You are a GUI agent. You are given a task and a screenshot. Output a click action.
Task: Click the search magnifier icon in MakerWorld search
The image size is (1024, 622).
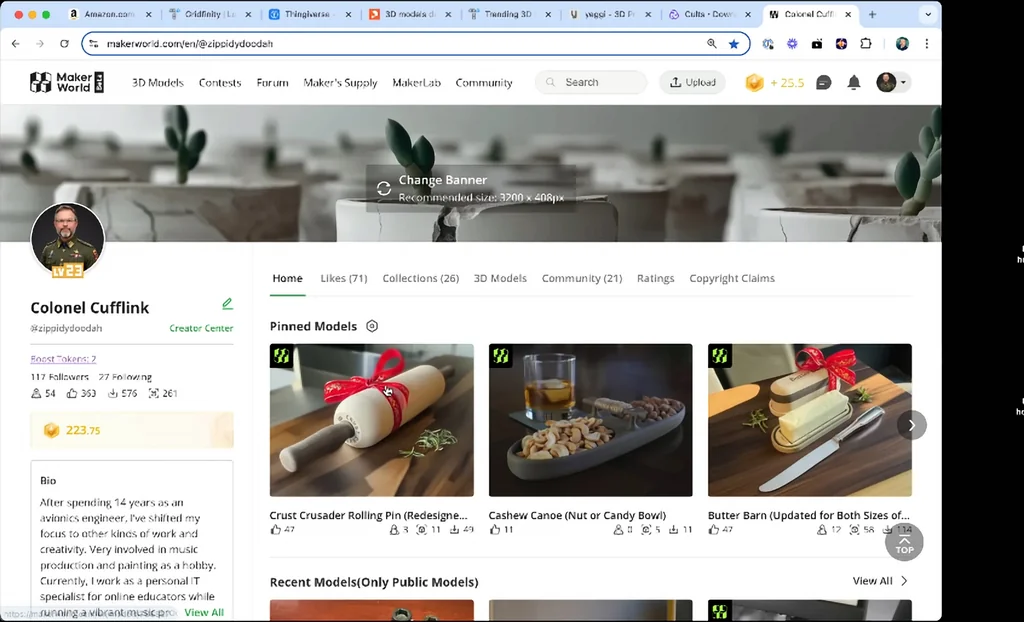pos(551,82)
